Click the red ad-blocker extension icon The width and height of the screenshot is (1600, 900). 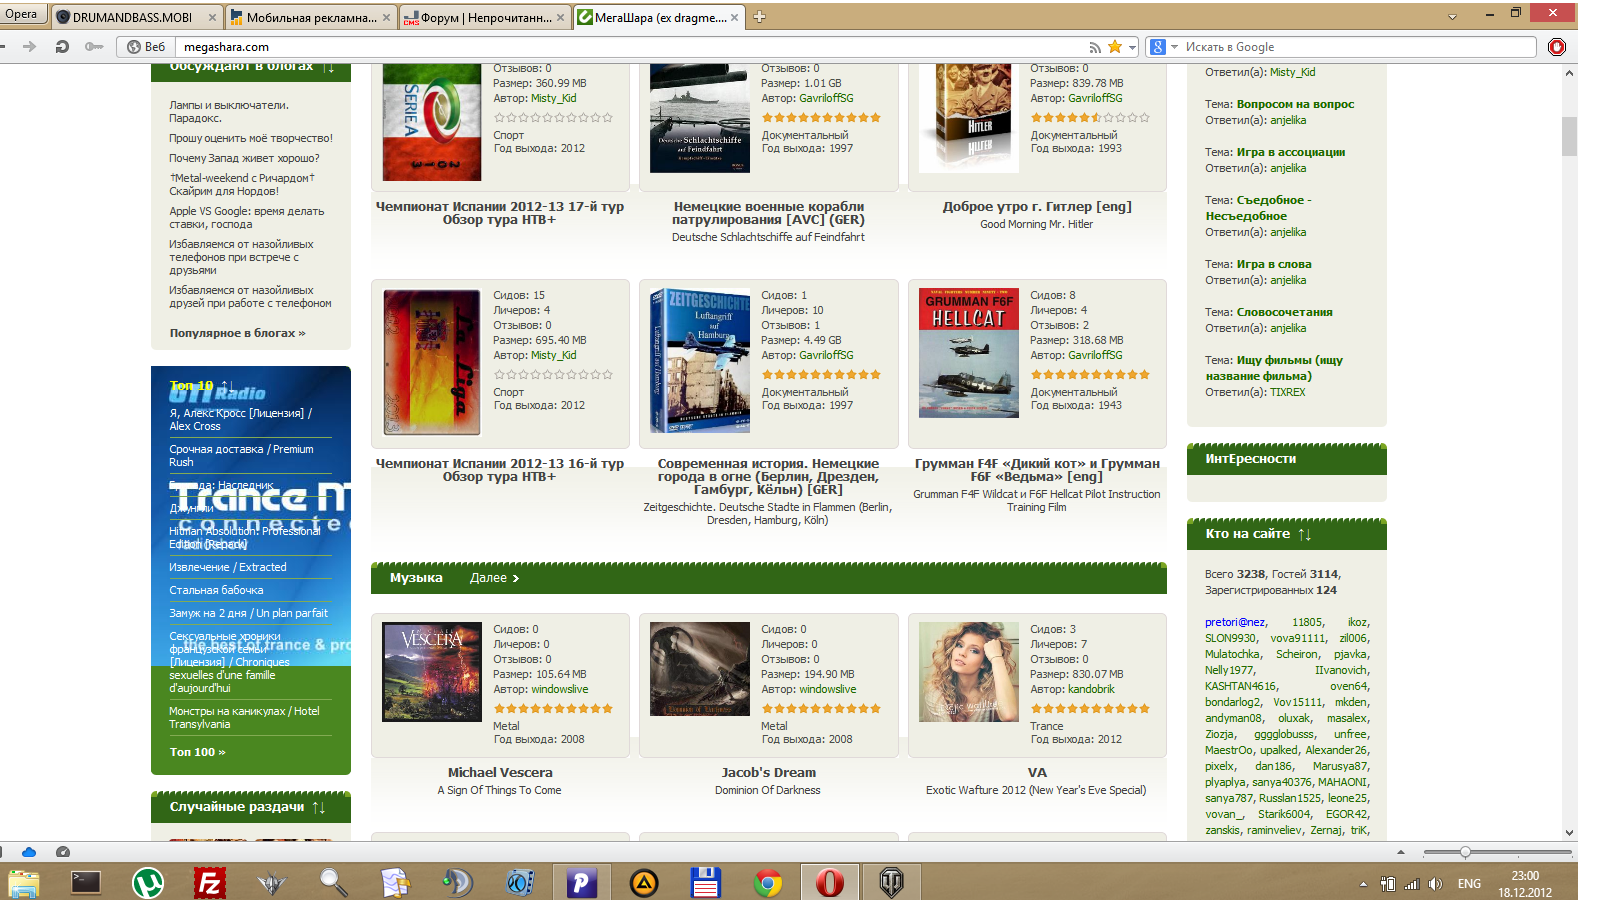pyautogui.click(x=1557, y=47)
